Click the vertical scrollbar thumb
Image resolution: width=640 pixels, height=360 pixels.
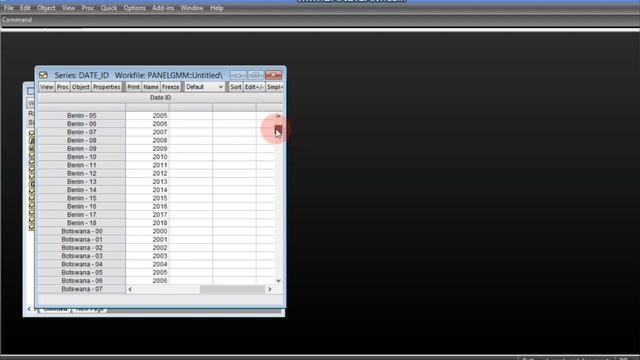(278, 130)
